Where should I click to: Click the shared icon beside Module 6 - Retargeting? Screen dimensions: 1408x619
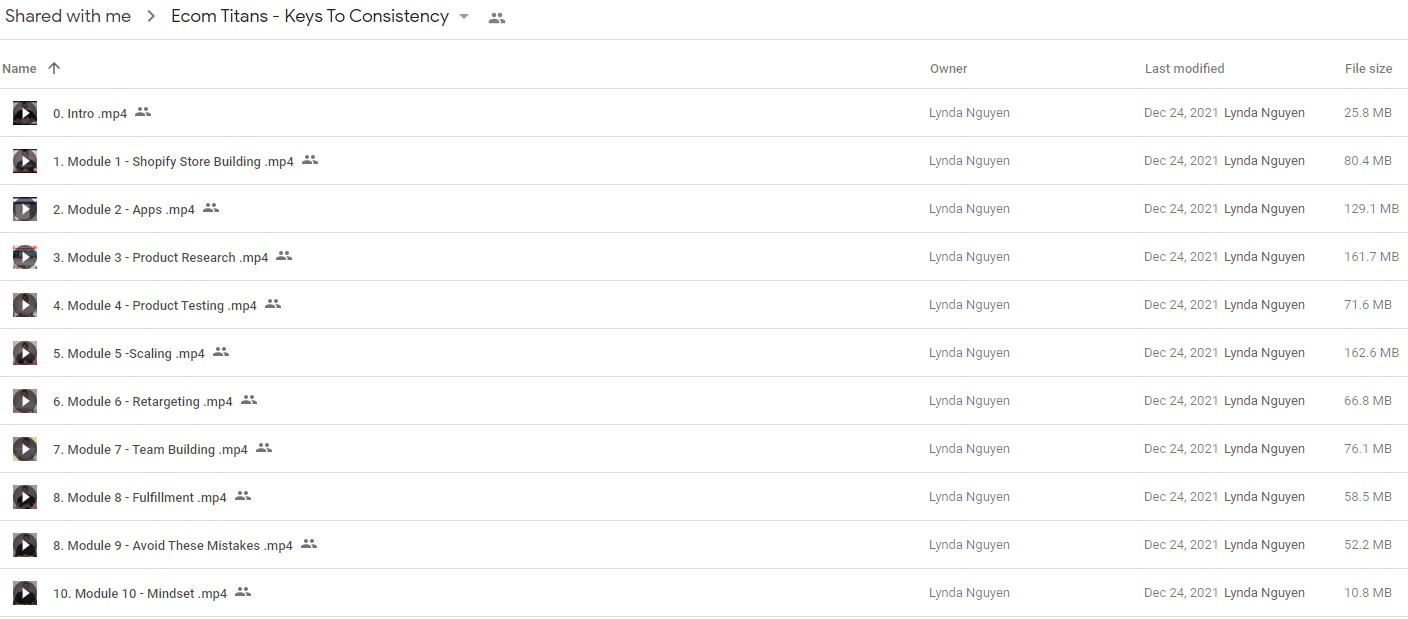(249, 400)
